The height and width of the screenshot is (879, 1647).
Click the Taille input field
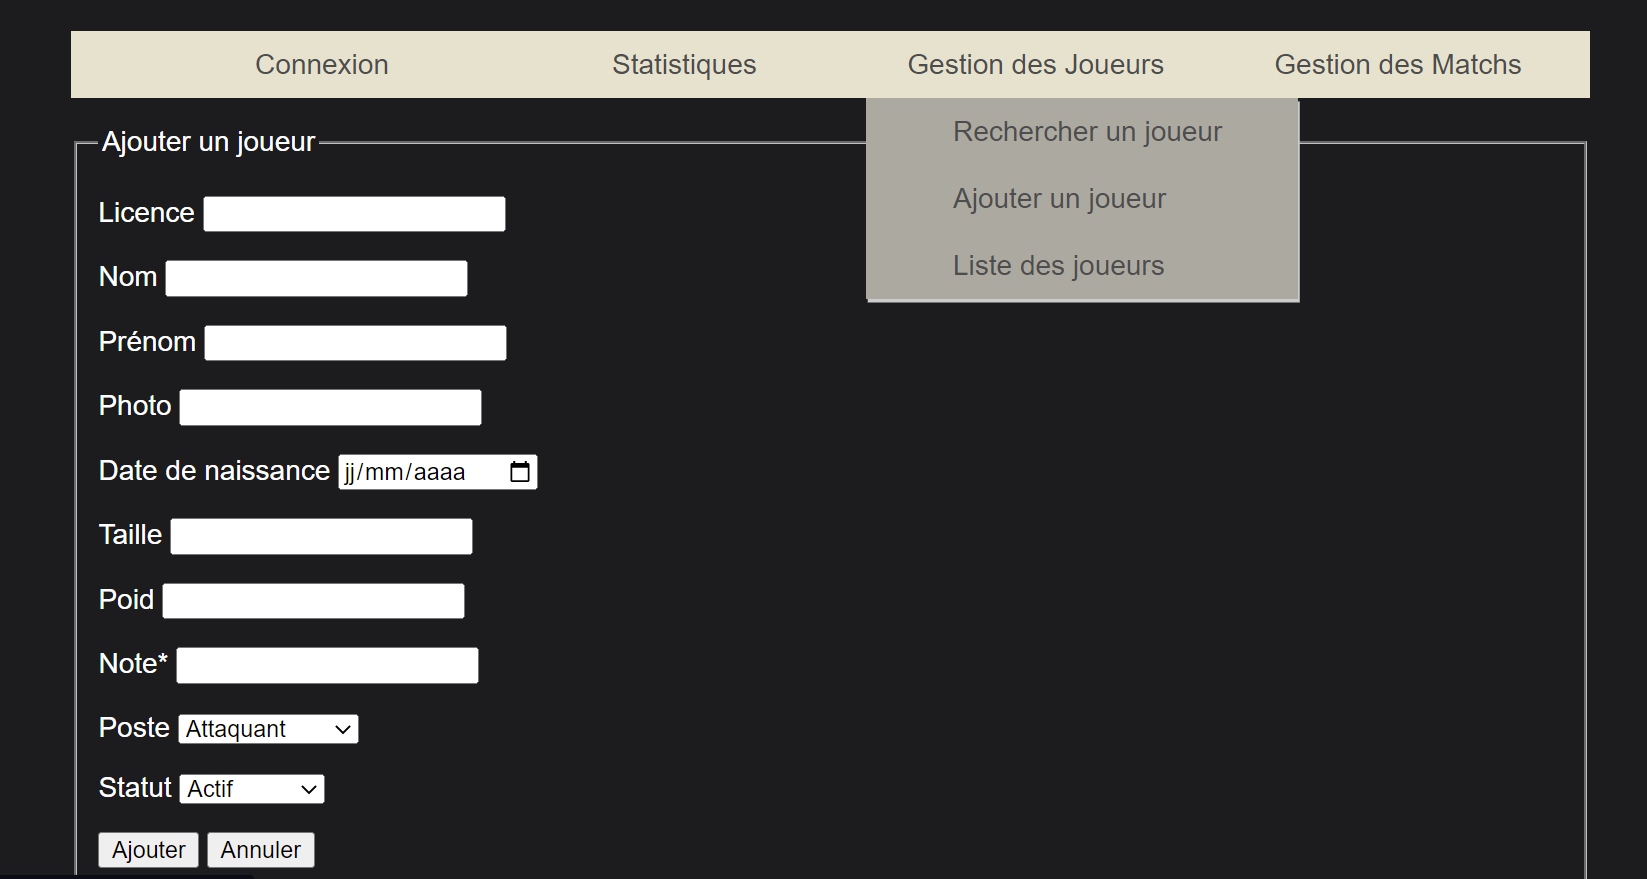click(x=320, y=535)
